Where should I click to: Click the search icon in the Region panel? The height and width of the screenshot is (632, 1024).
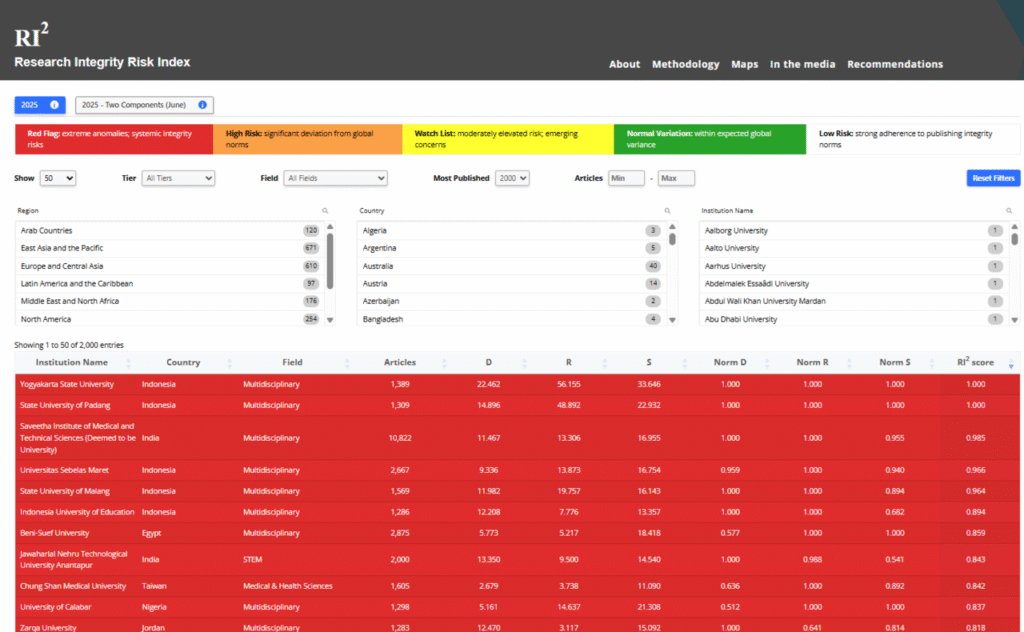(325, 211)
